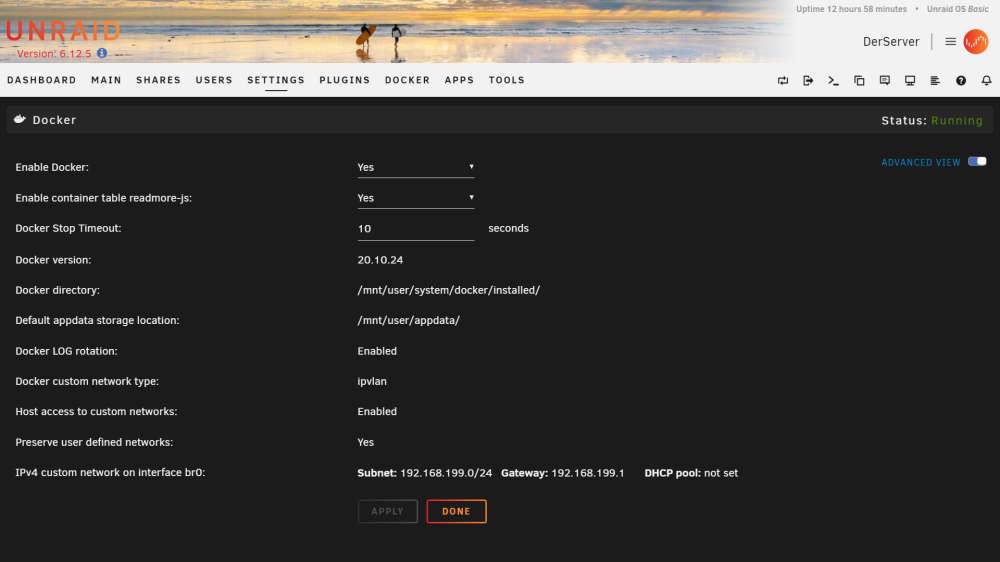1000x562 pixels.
Task: Open the Docker menu tab
Action: click(x=407, y=80)
